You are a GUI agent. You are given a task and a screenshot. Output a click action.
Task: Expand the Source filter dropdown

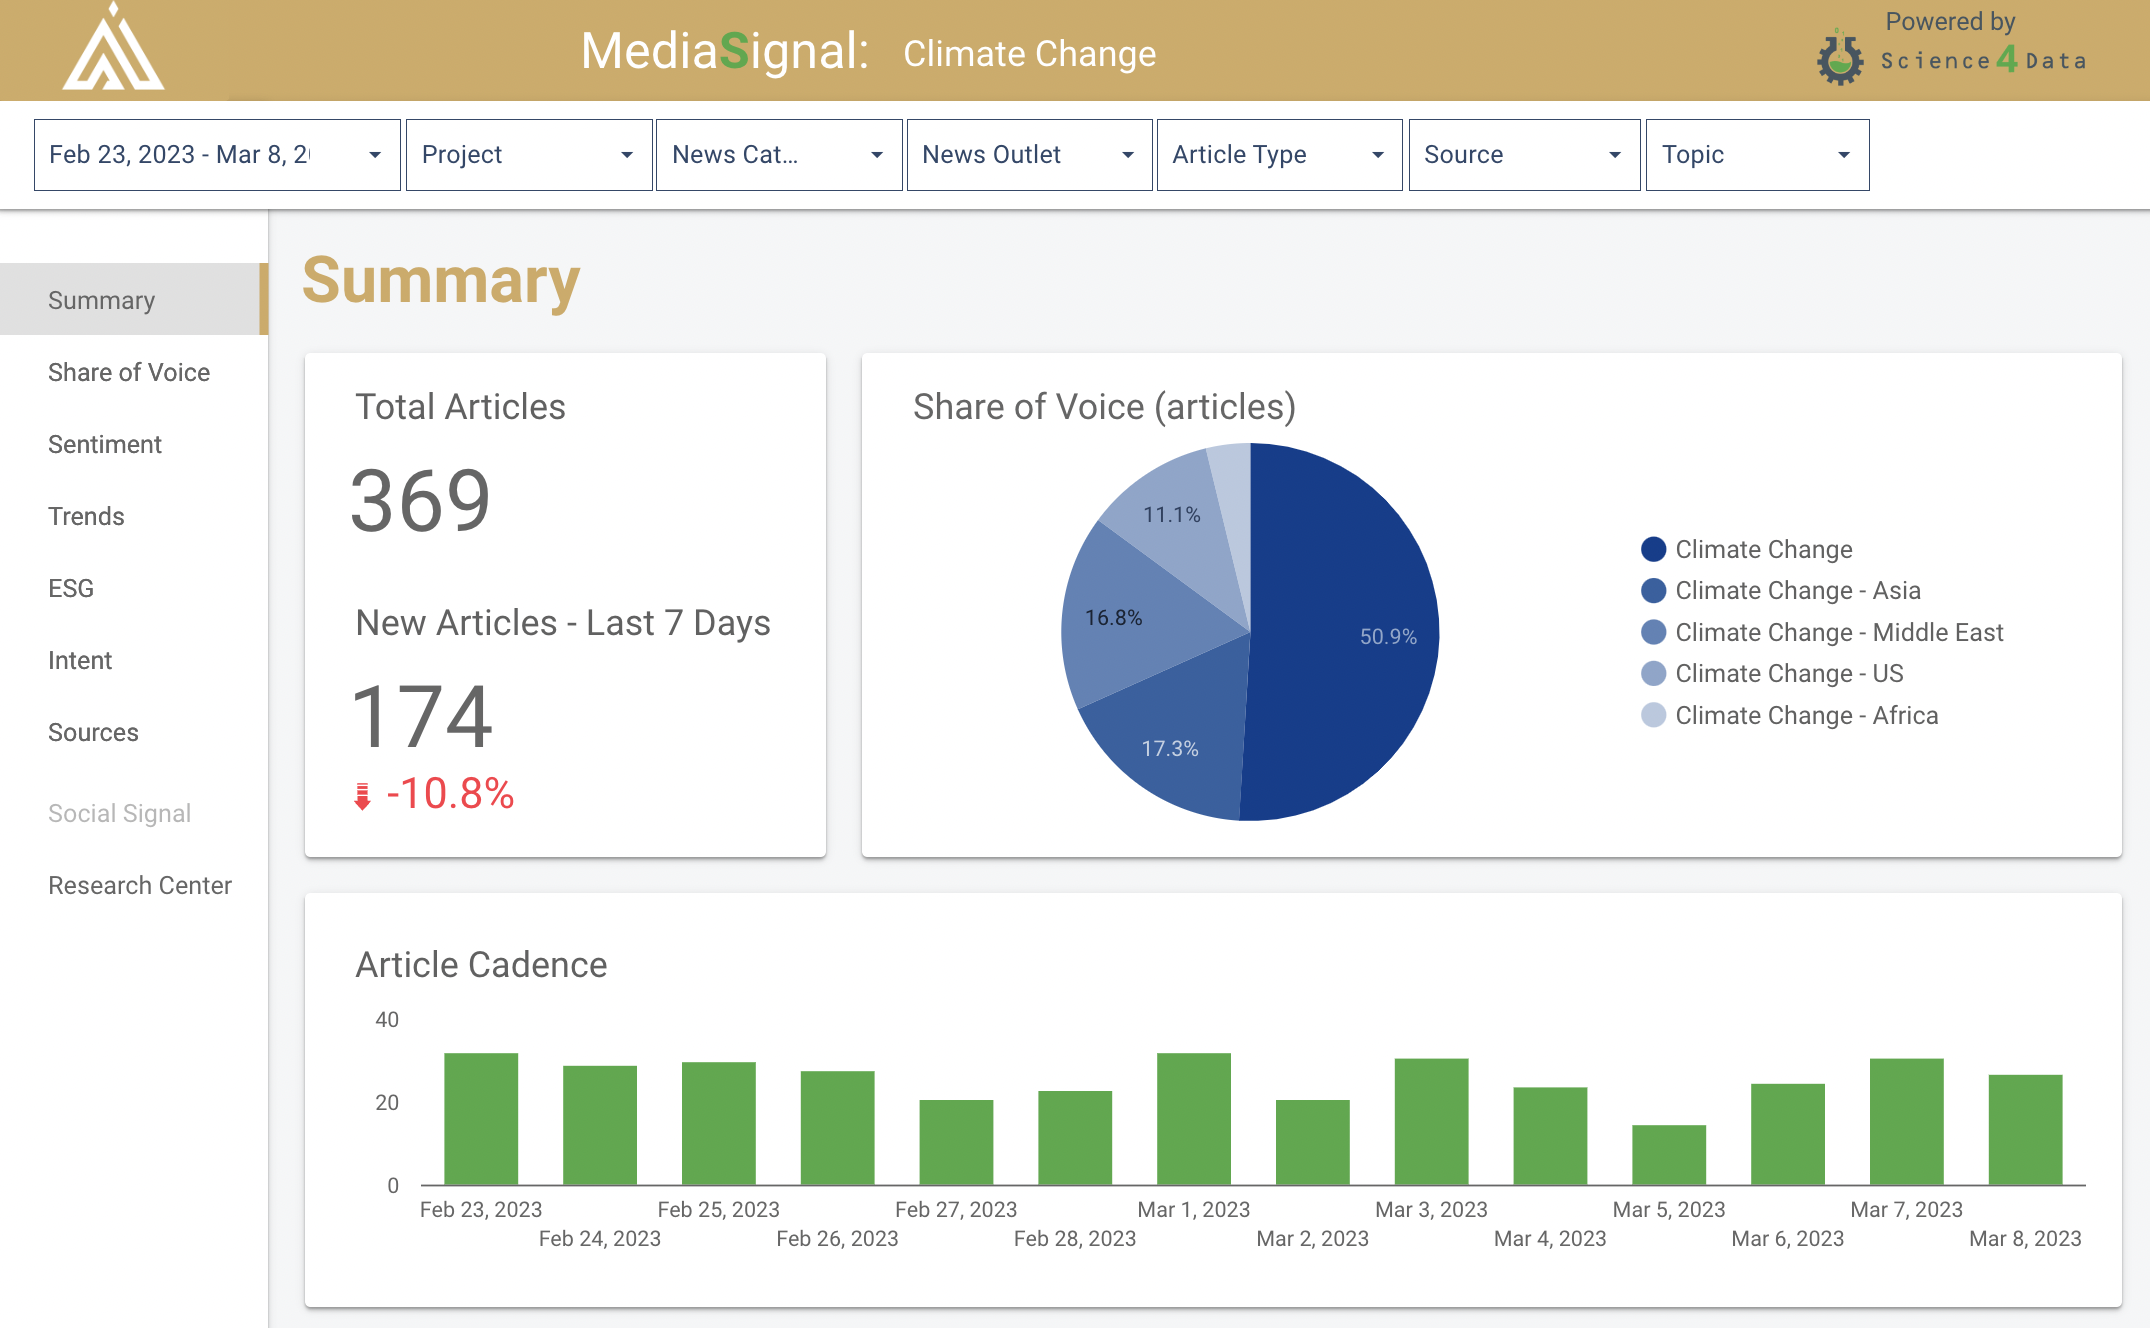point(1524,155)
